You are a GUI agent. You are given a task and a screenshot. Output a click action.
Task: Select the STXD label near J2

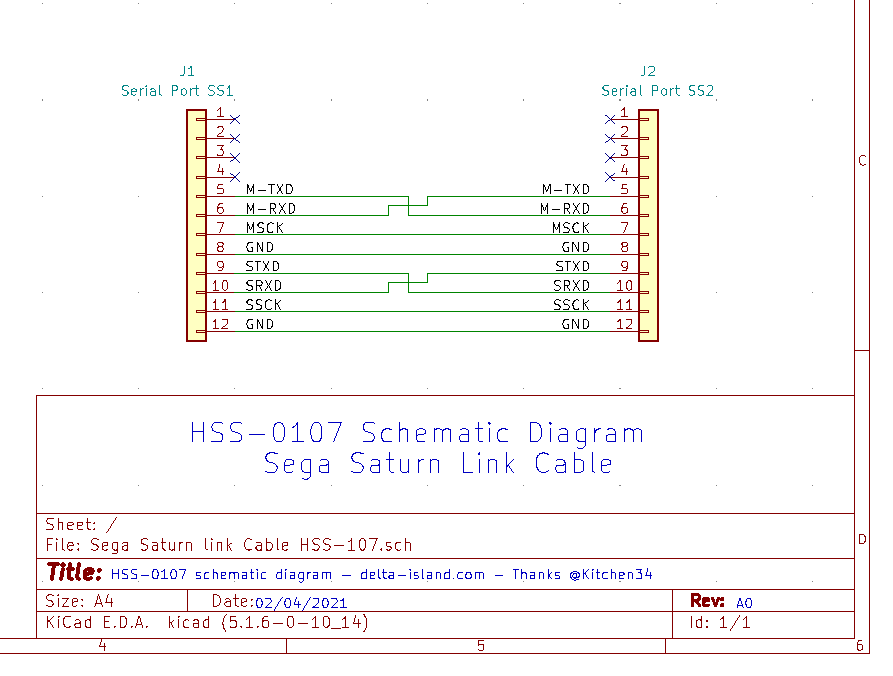click(573, 266)
